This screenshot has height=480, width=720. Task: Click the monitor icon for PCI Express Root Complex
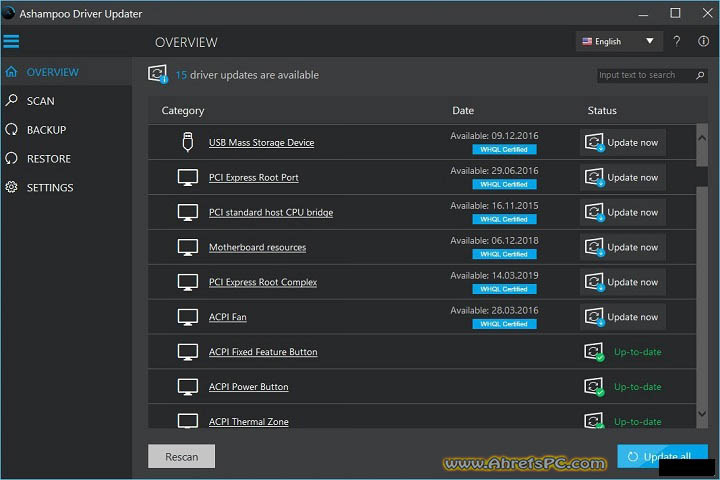pyautogui.click(x=187, y=282)
